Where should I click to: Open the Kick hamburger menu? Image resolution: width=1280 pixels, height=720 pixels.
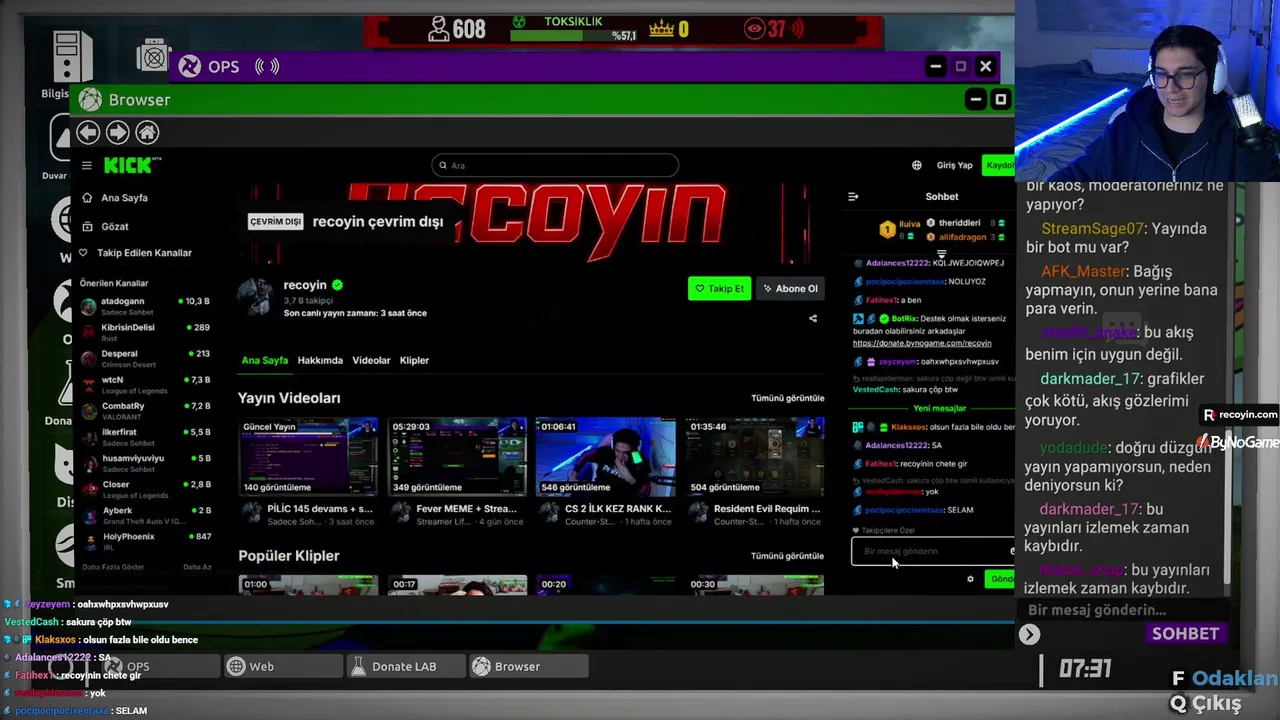tap(87, 166)
